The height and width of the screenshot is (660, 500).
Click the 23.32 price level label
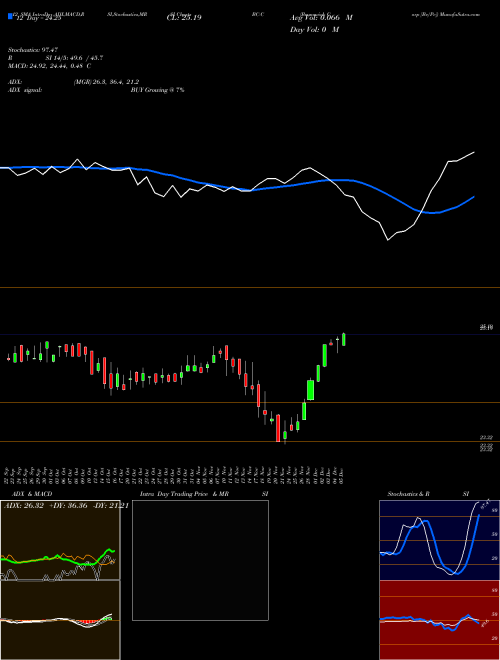487,438
